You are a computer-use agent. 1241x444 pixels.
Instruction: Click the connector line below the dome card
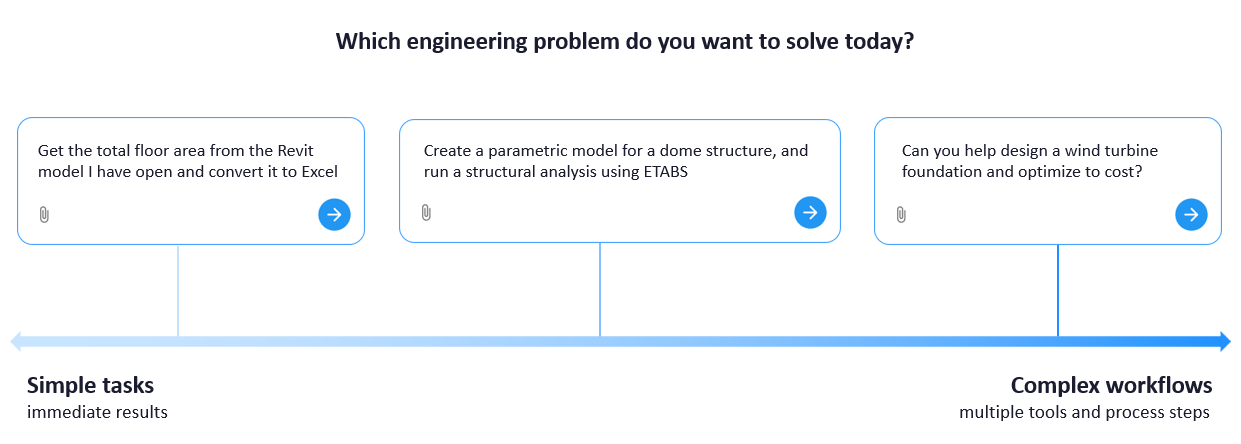click(x=600, y=289)
